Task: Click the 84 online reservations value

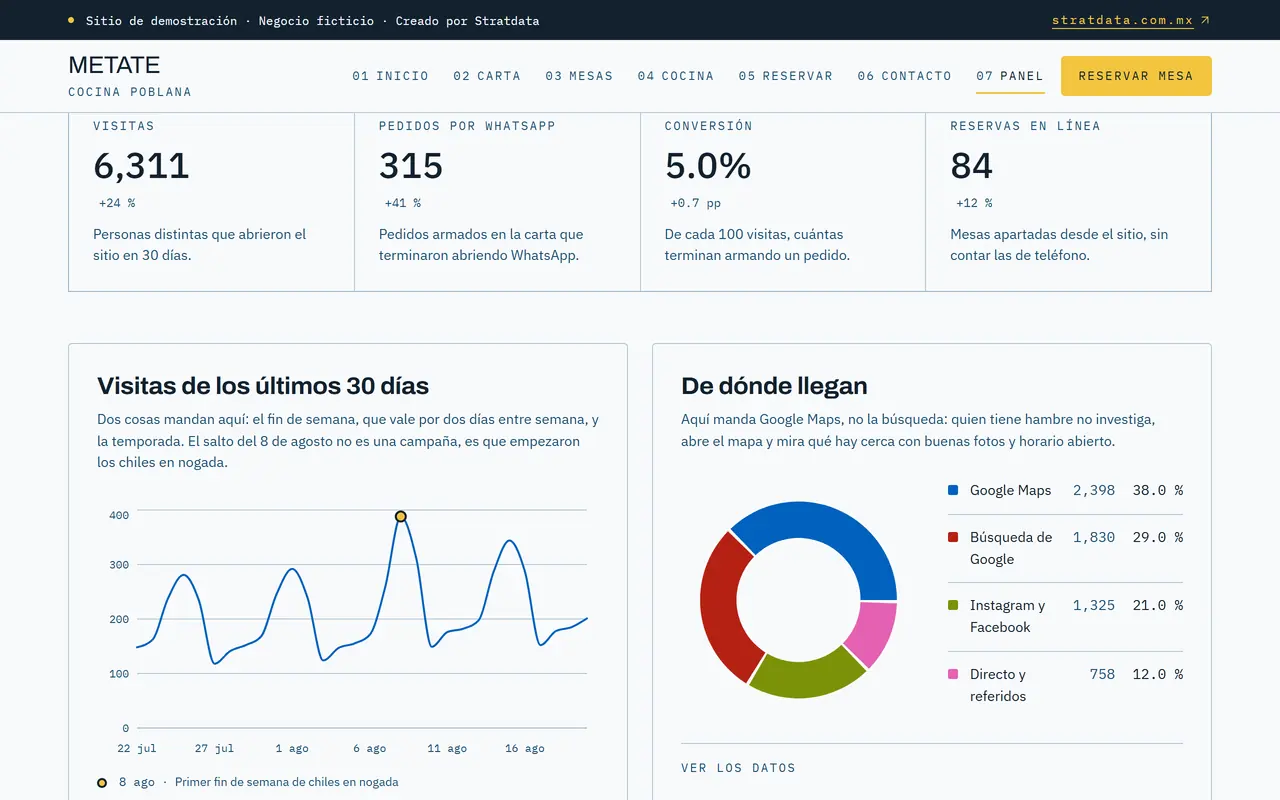Action: (x=972, y=166)
